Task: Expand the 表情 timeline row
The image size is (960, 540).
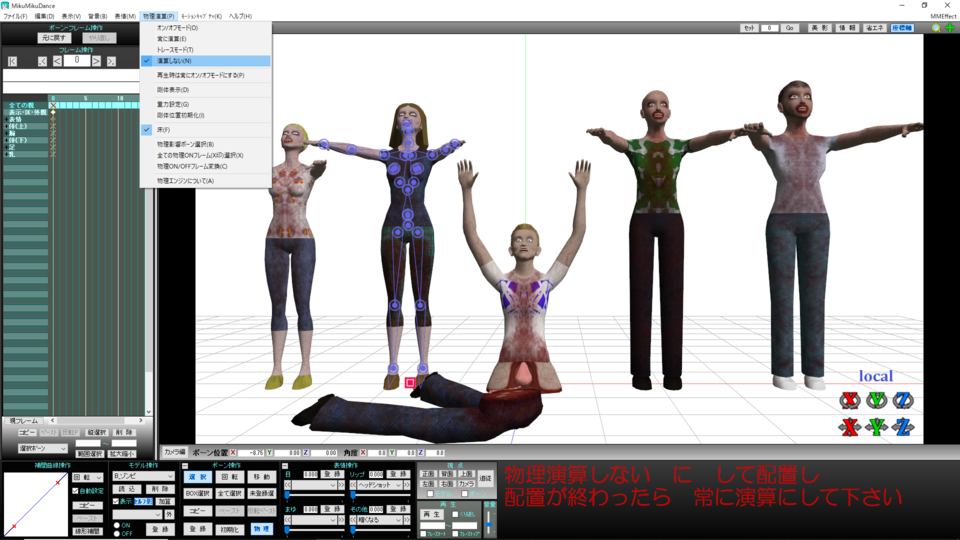Action: pos(6,119)
